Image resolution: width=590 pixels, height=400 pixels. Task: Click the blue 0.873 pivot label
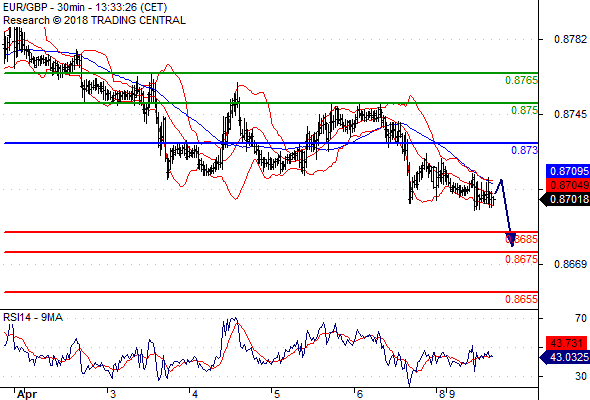[x=525, y=150]
